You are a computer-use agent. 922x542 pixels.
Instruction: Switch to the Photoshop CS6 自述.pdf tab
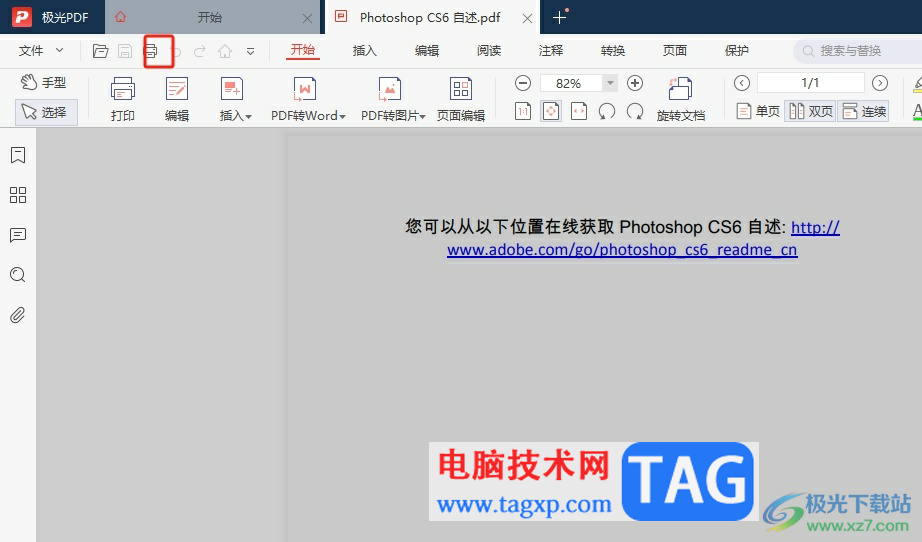[x=430, y=18]
